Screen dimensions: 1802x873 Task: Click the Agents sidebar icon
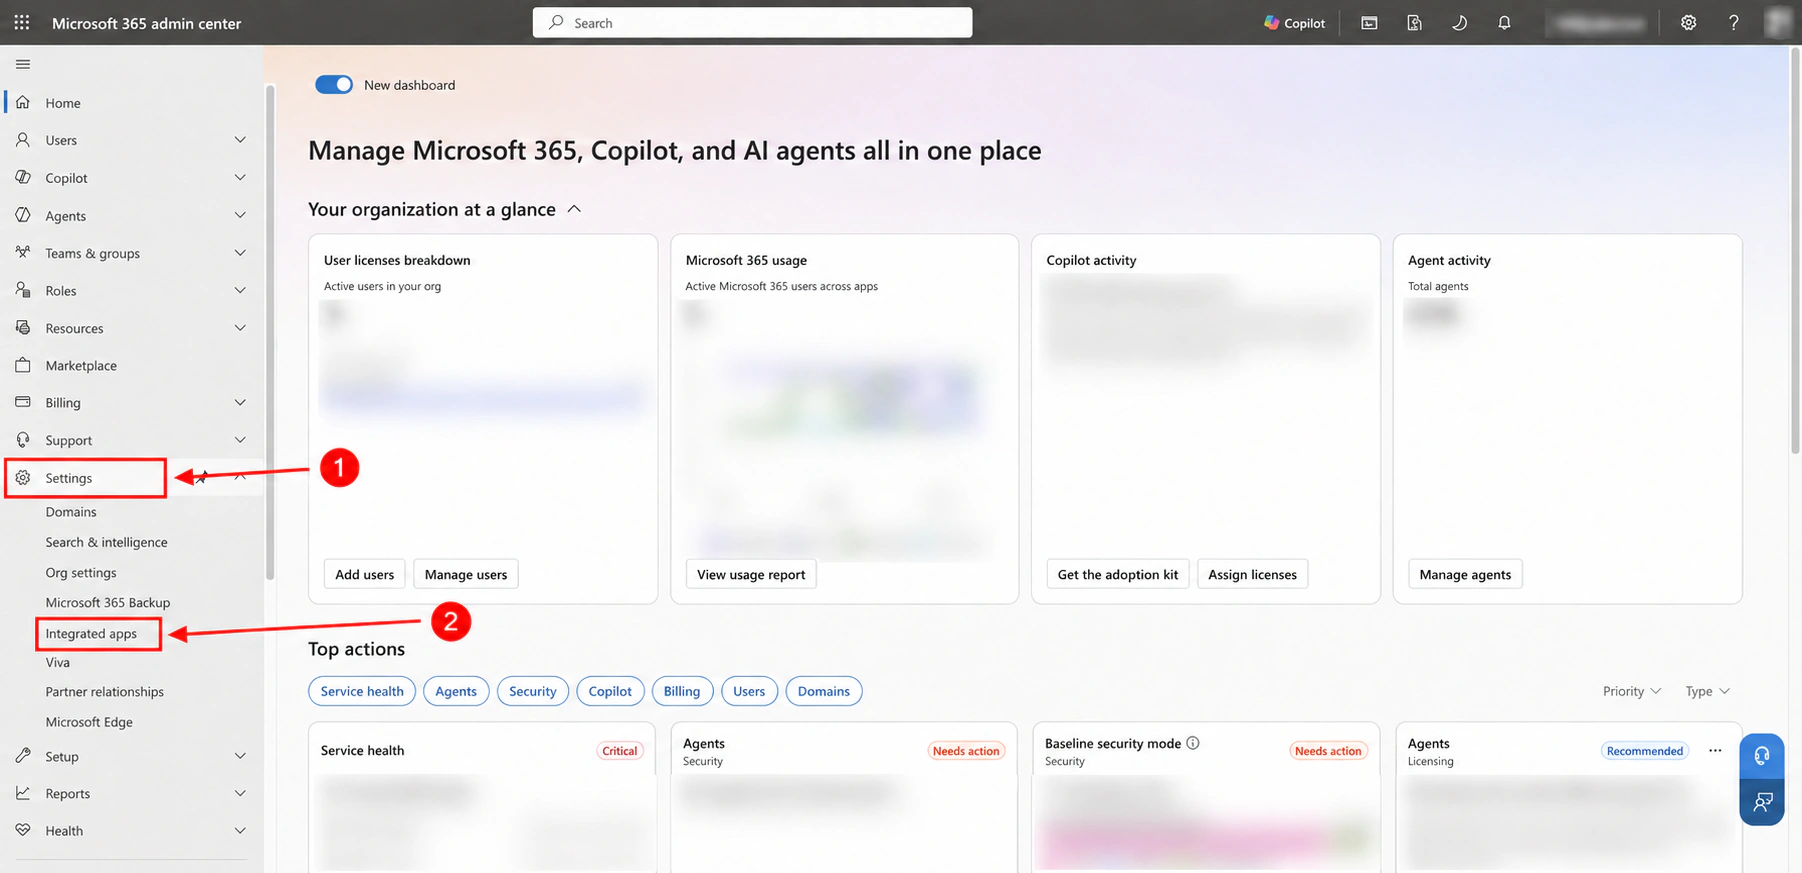tap(23, 215)
